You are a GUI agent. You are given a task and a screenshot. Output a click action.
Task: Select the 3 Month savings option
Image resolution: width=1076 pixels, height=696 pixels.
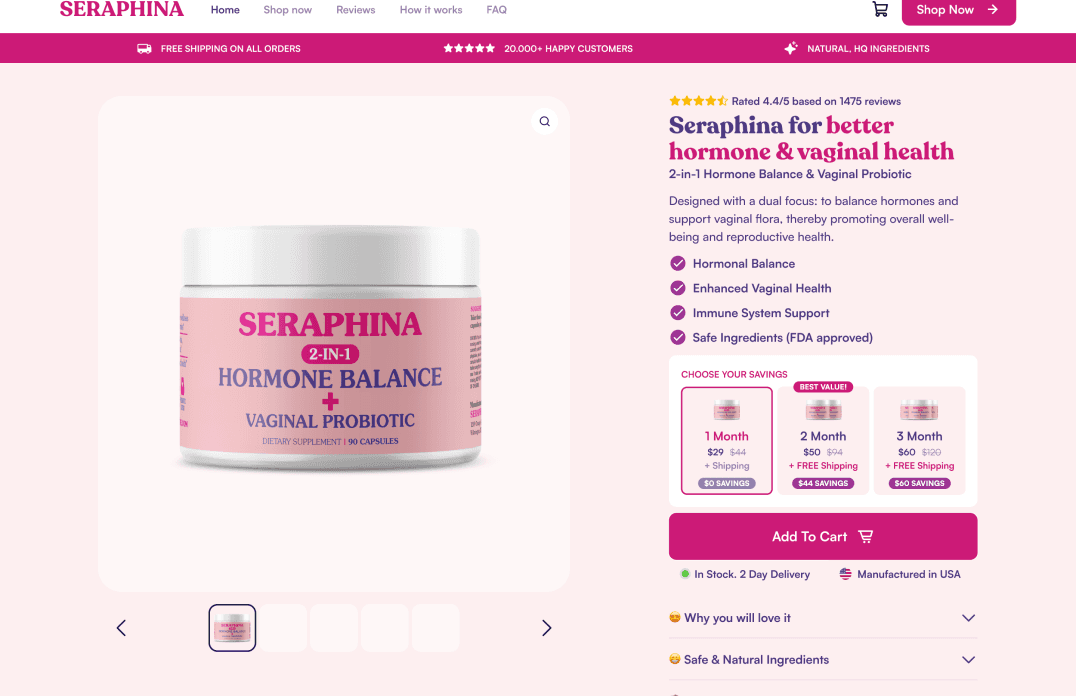920,441
